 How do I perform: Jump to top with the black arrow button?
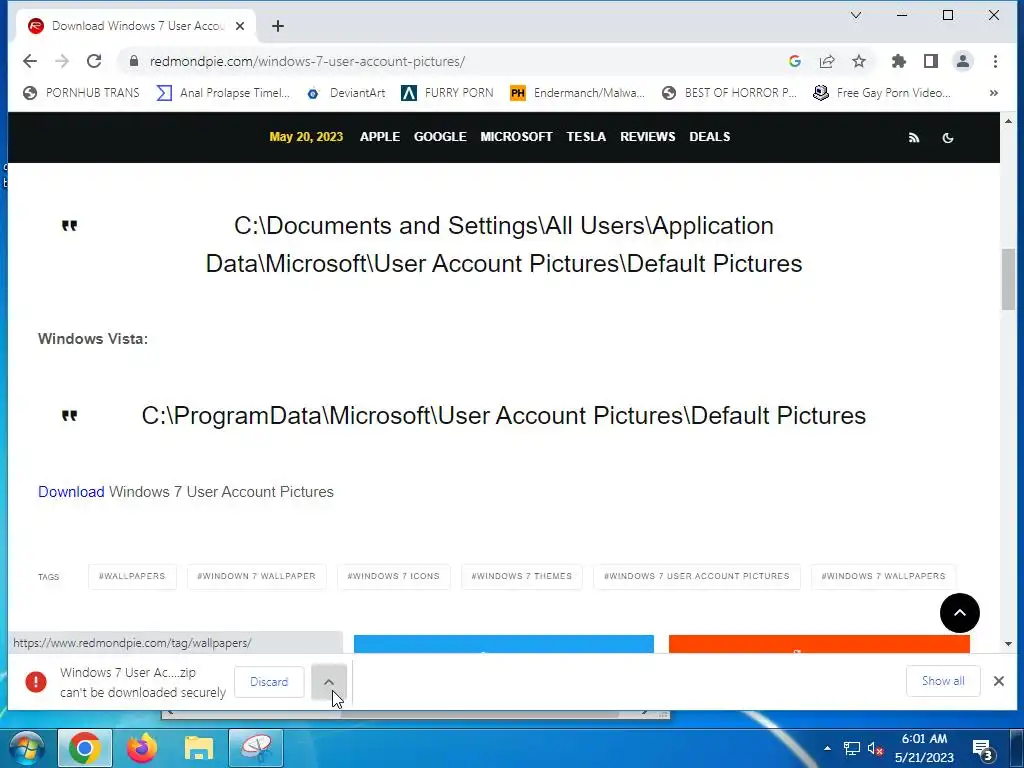(959, 613)
